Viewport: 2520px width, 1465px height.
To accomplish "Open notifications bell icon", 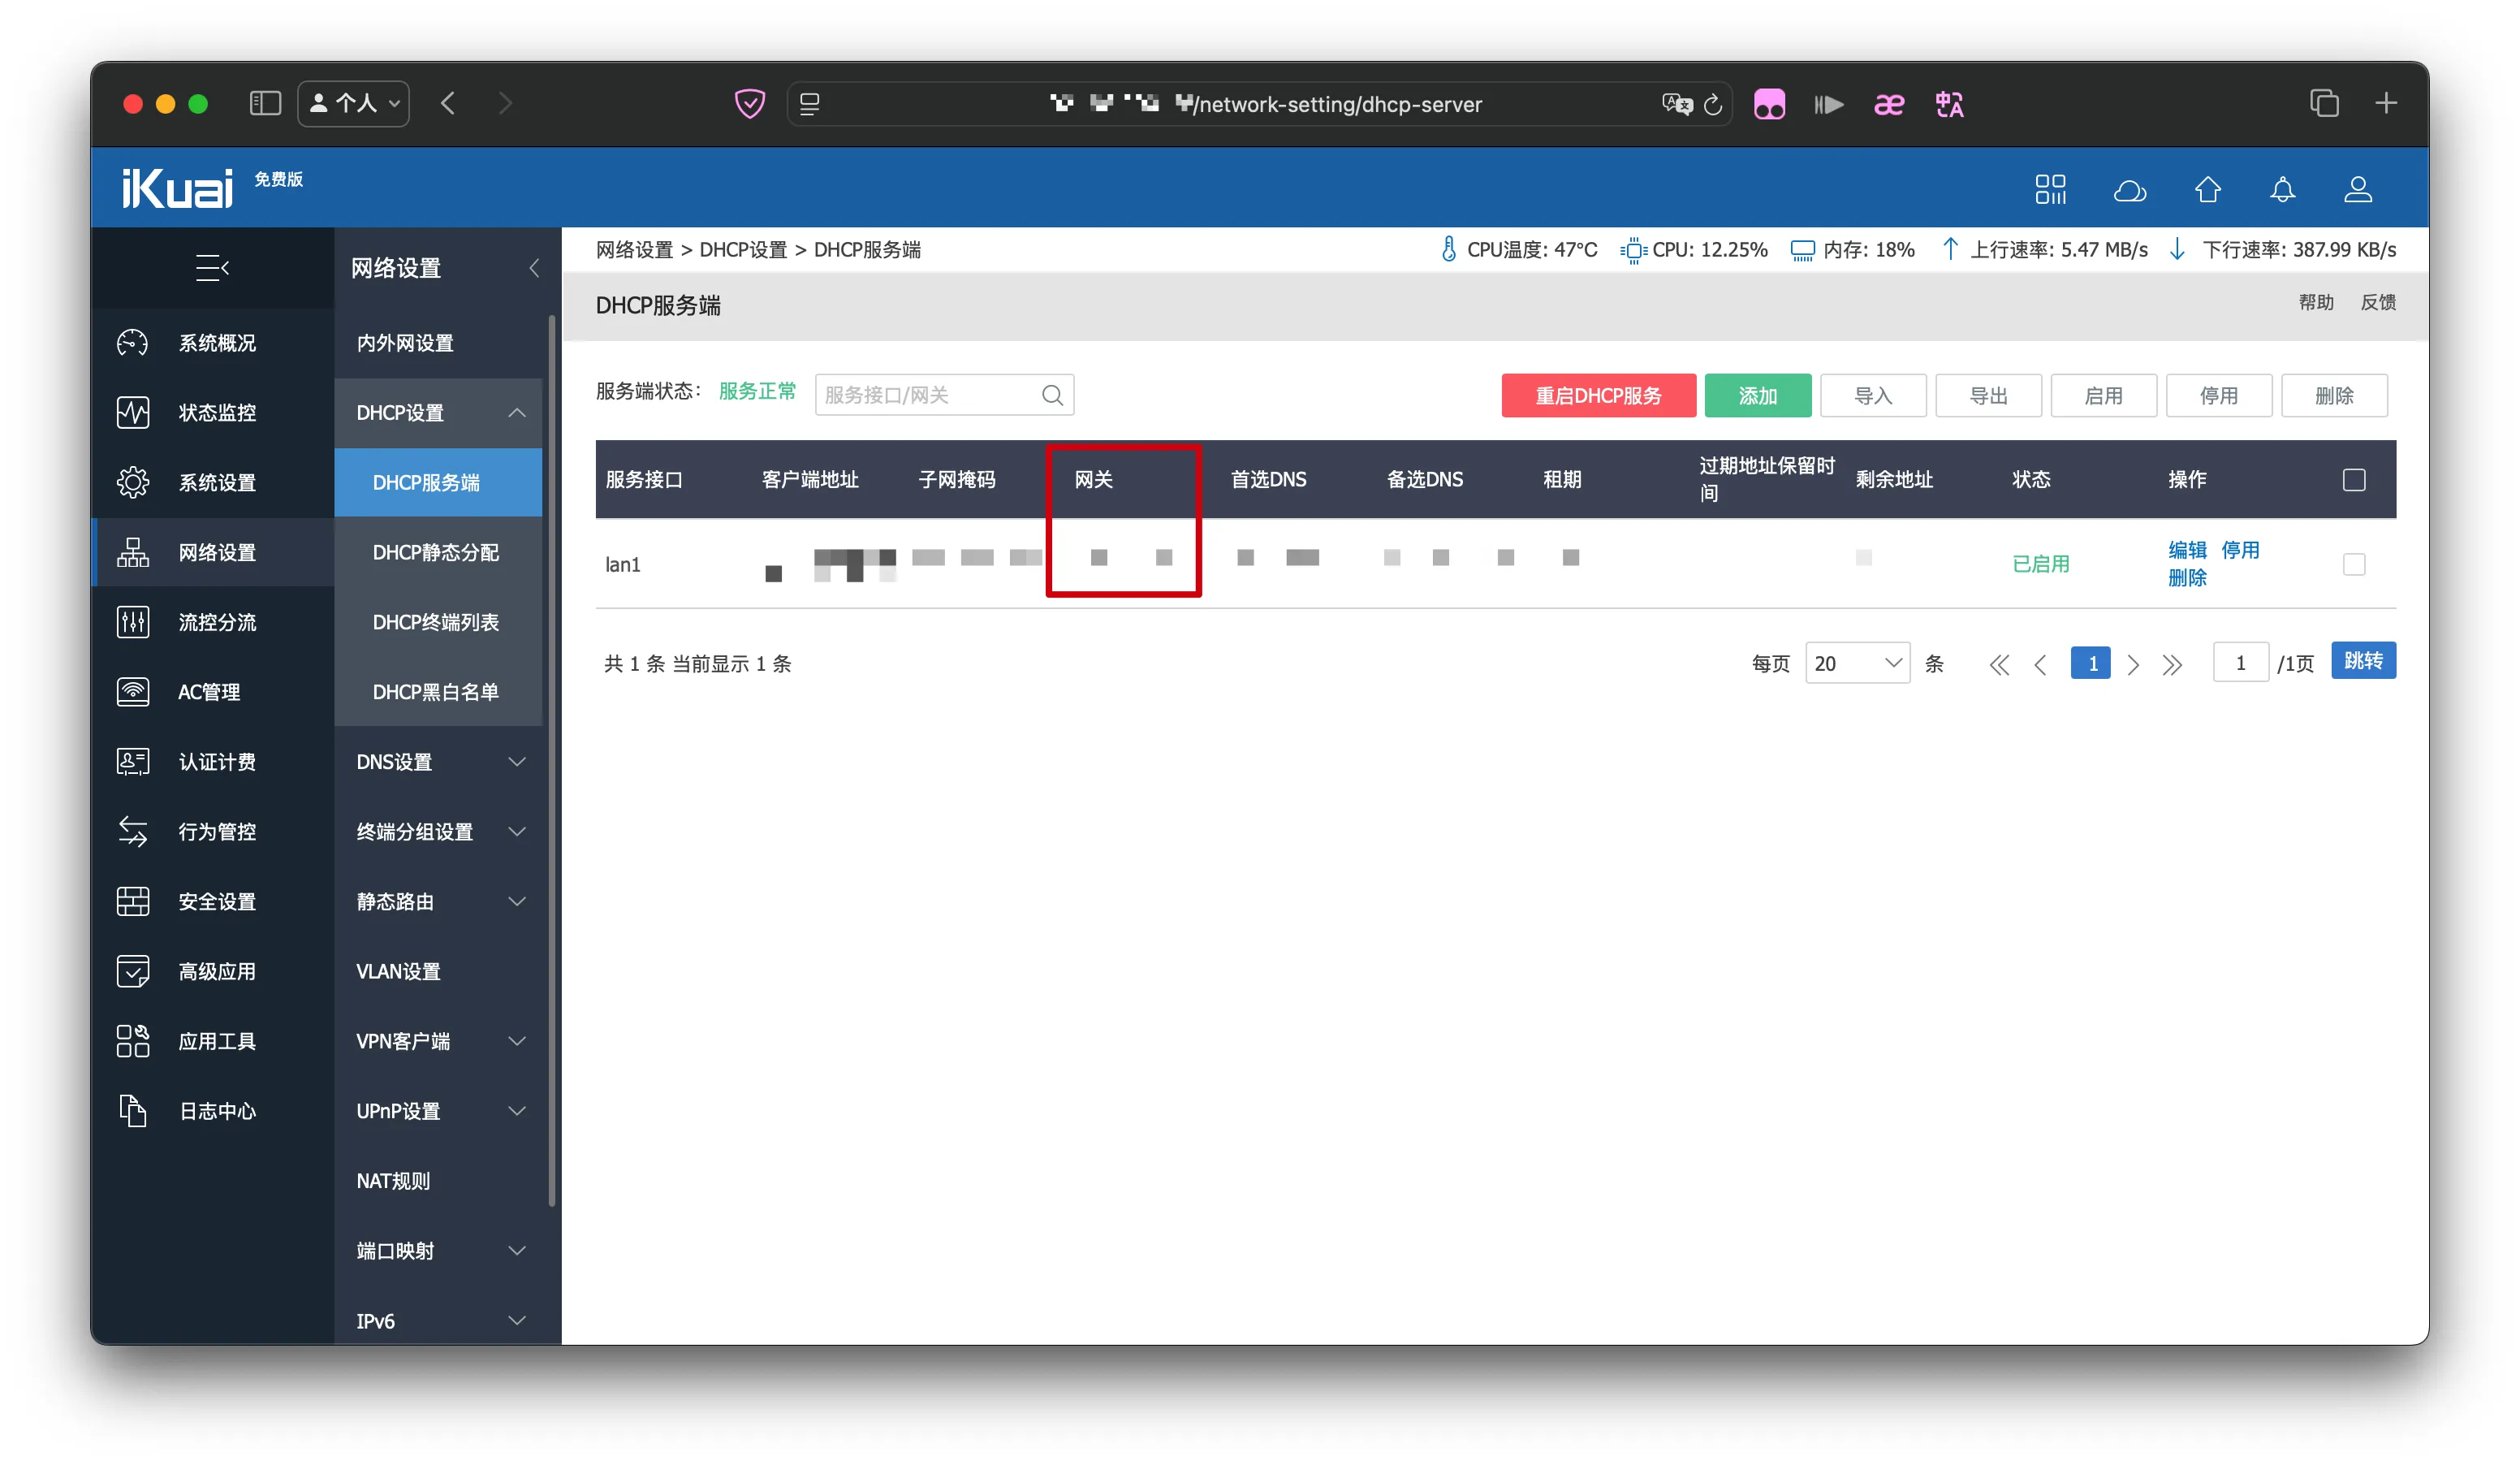I will 2283,189.
